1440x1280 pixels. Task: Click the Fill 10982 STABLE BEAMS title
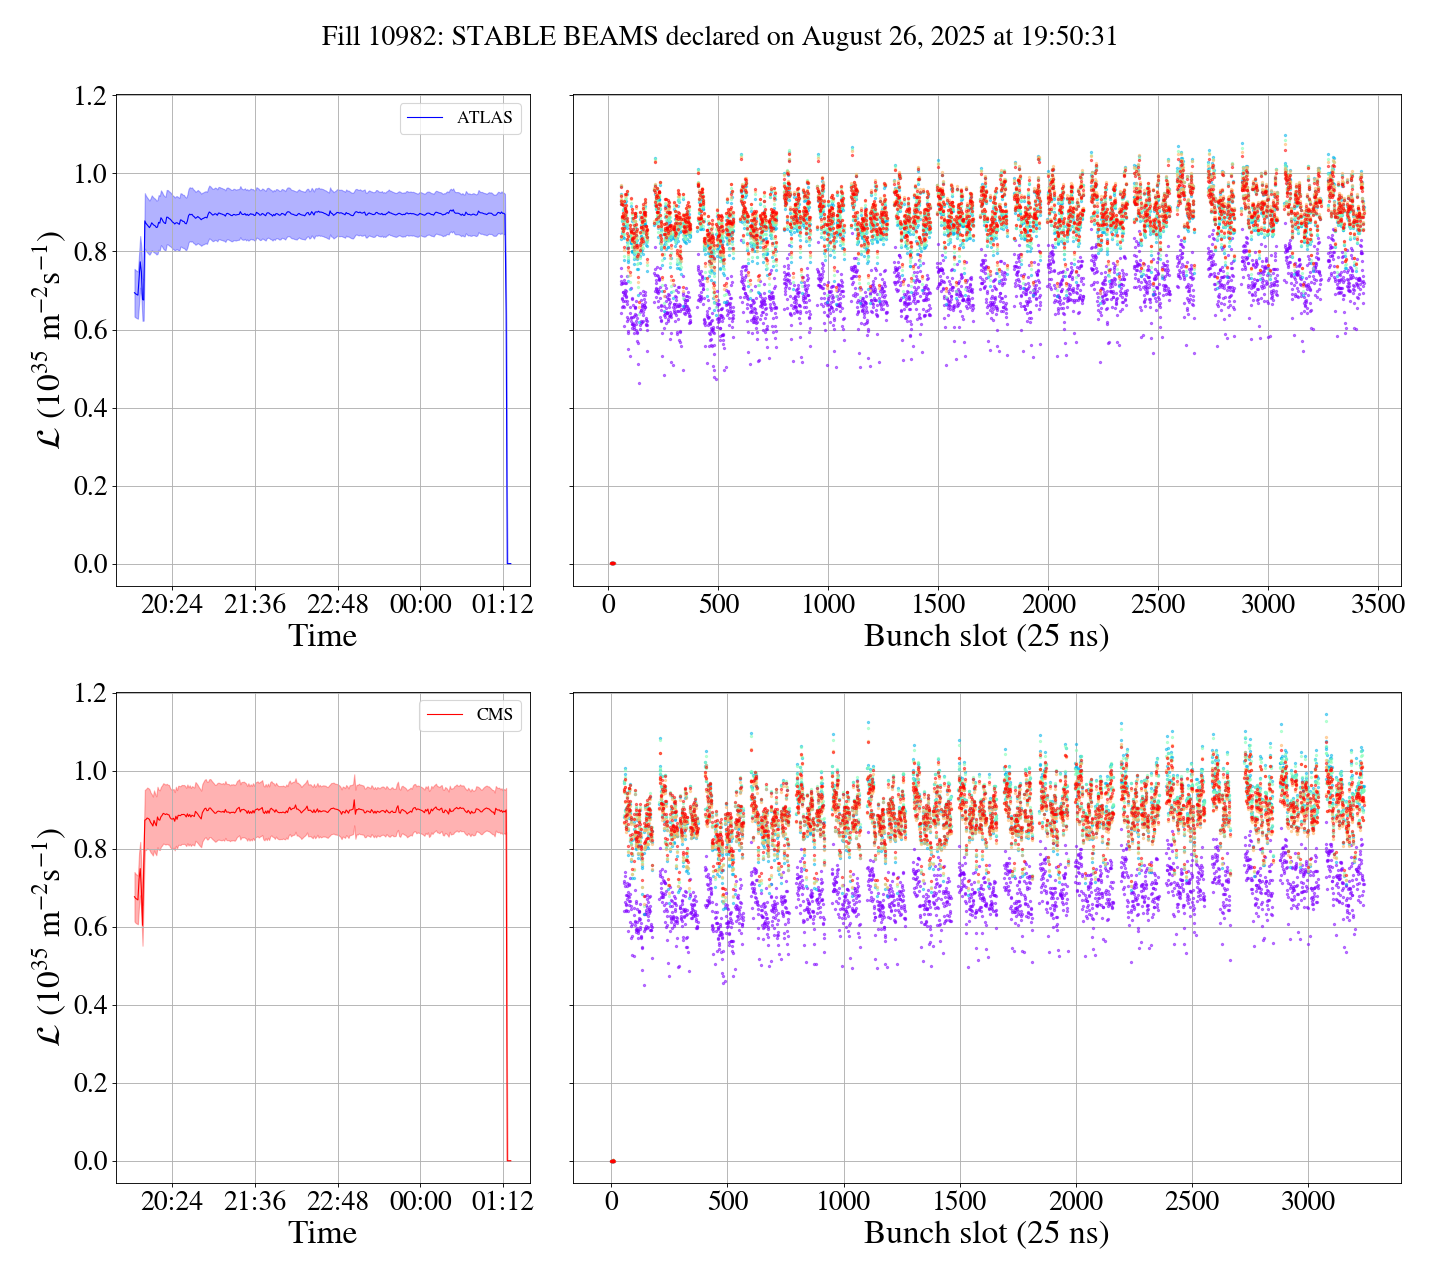click(x=719, y=37)
